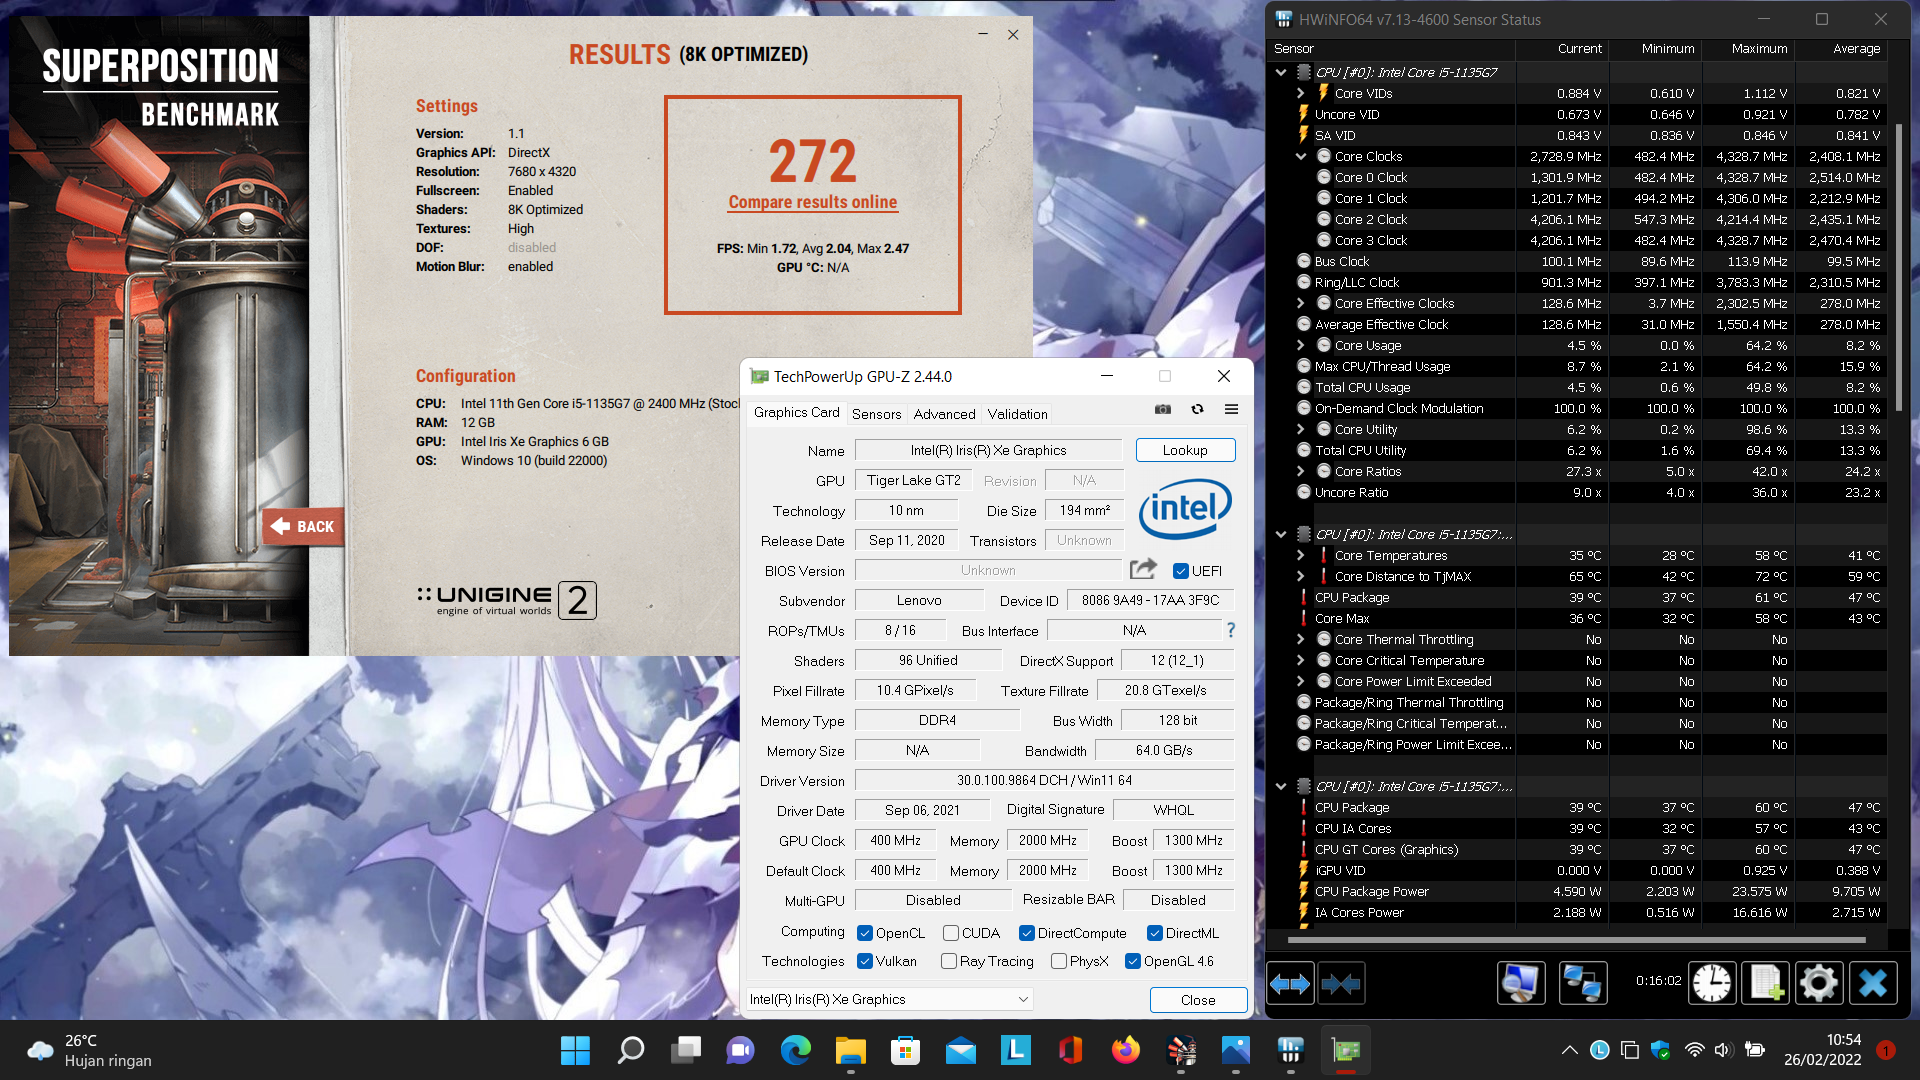Screen dimensions: 1920x1080
Task: Toggle the DirectCompute checkbox
Action: (1027, 933)
